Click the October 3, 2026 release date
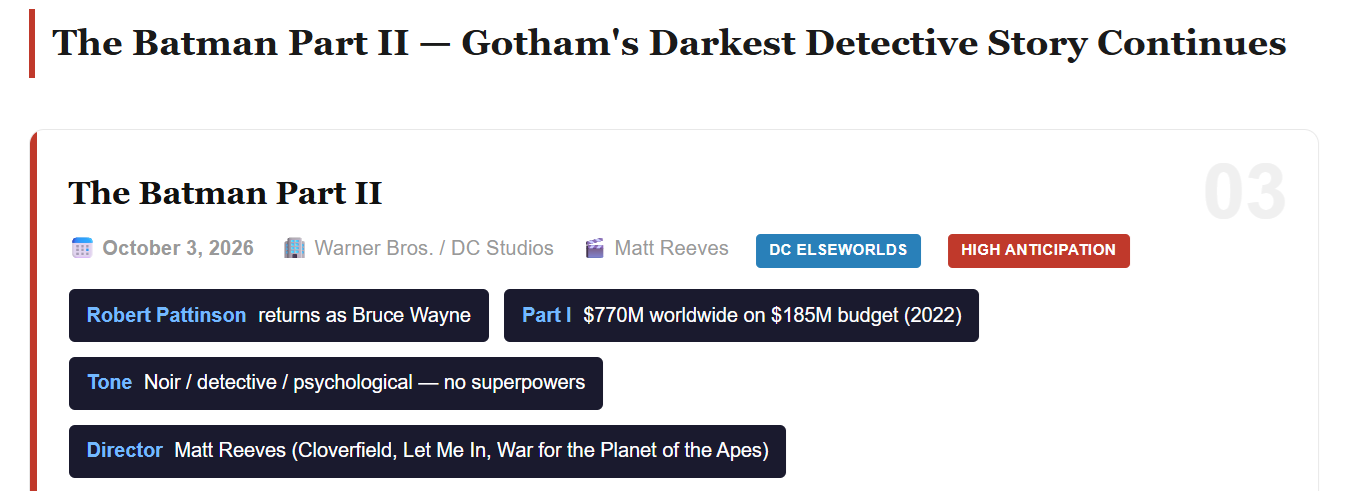1361x491 pixels. (178, 248)
